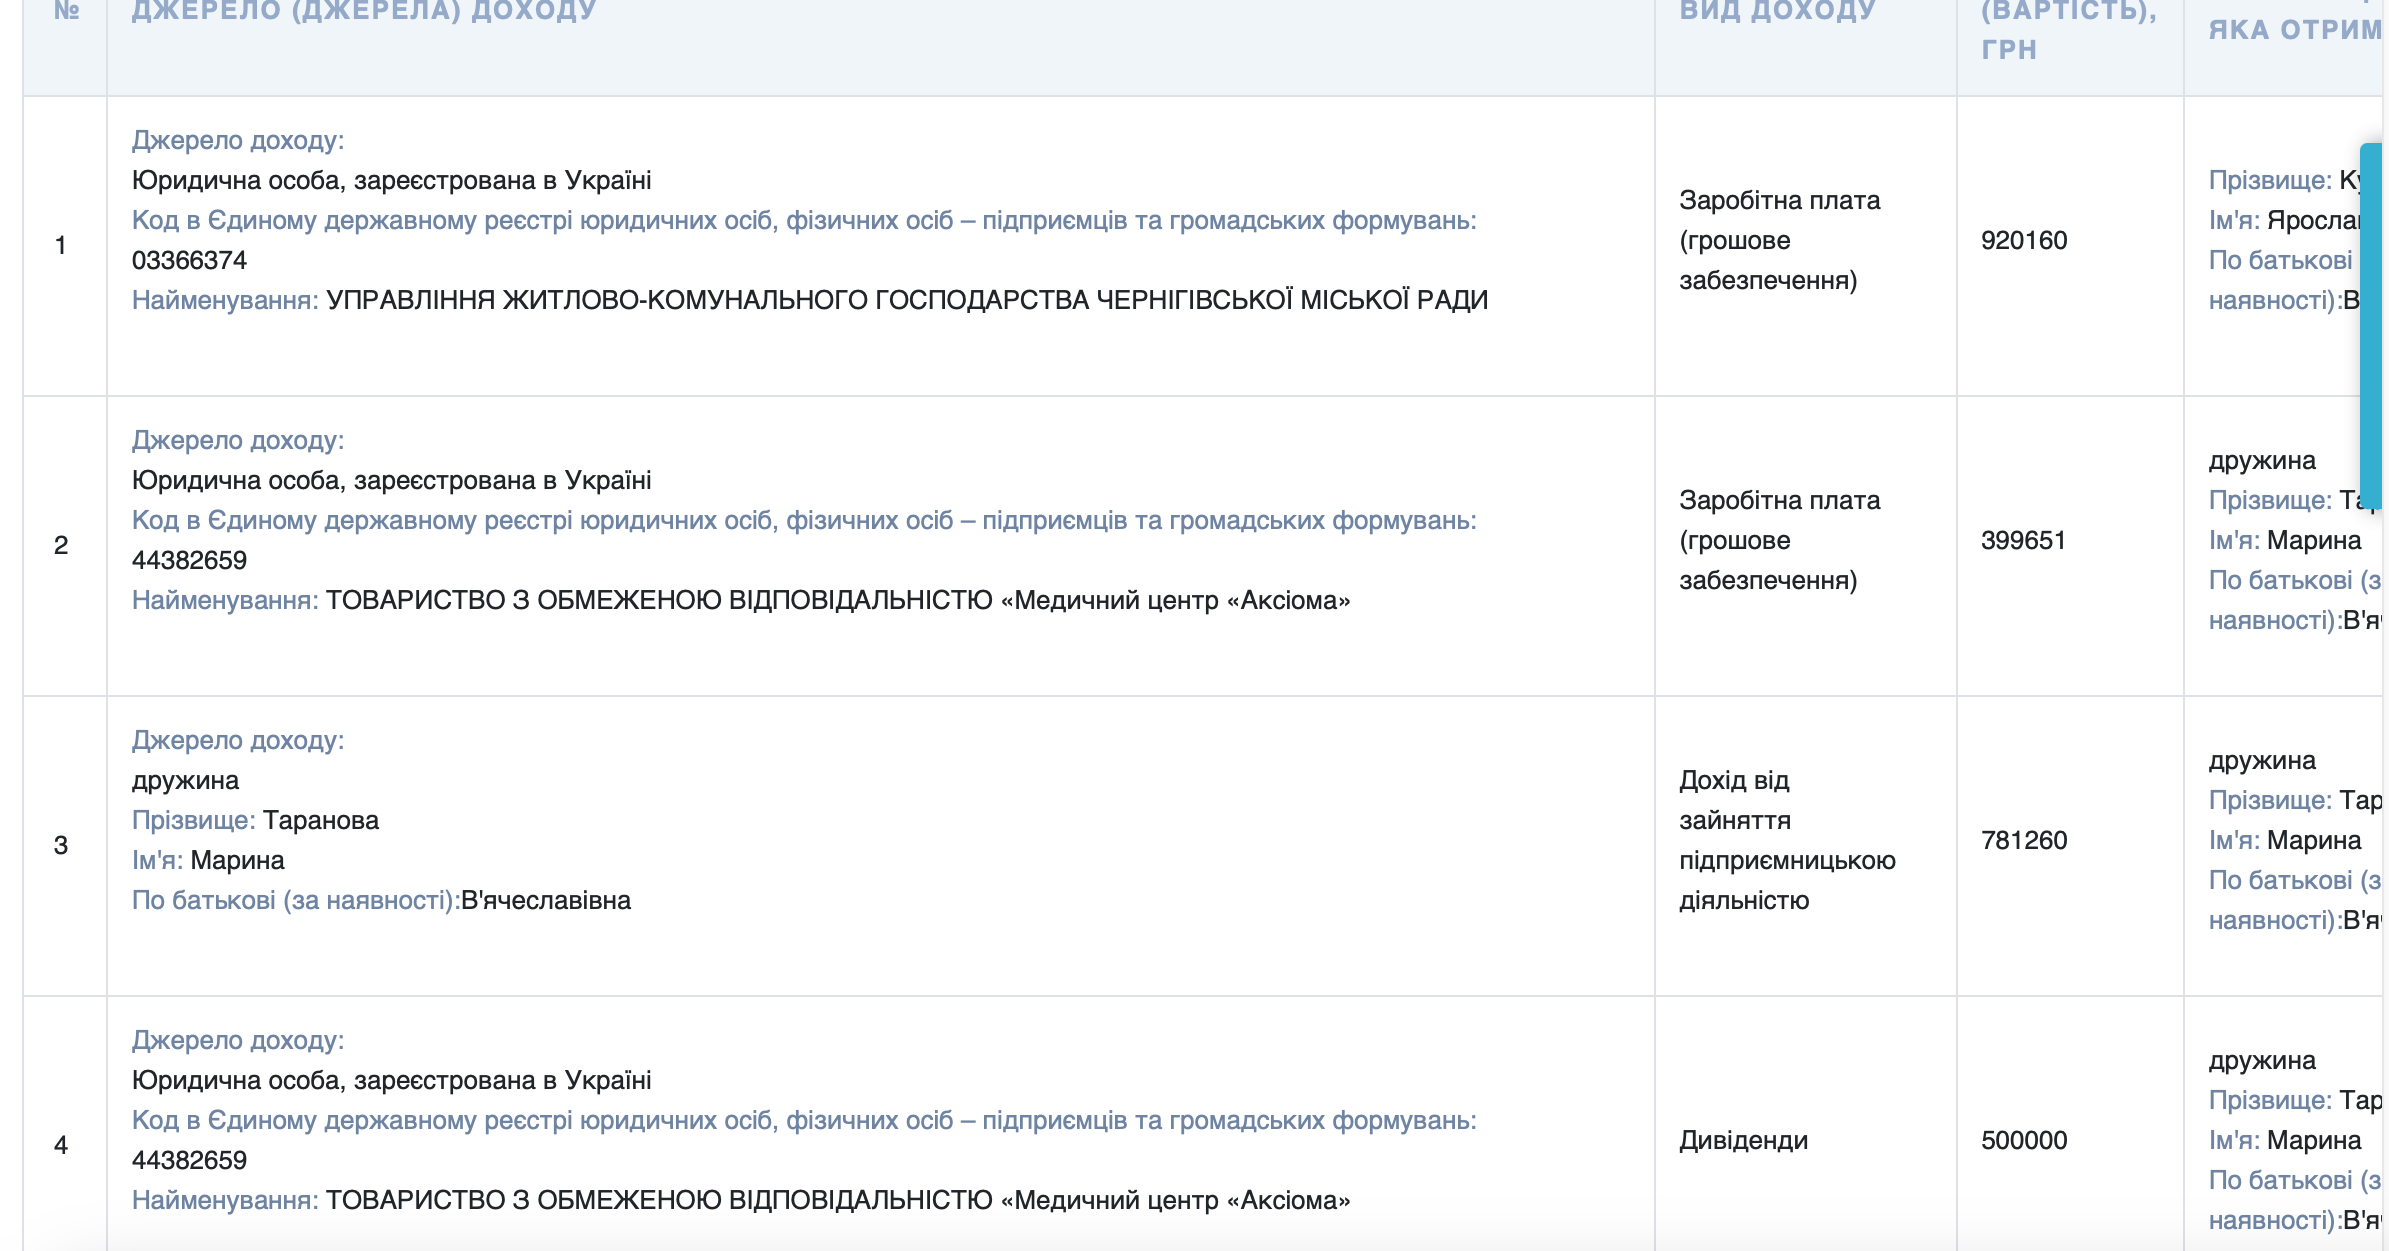Screen dimensions: 2389x1251
Task: Select the amount 399651 in row 2
Action: (x=2022, y=541)
